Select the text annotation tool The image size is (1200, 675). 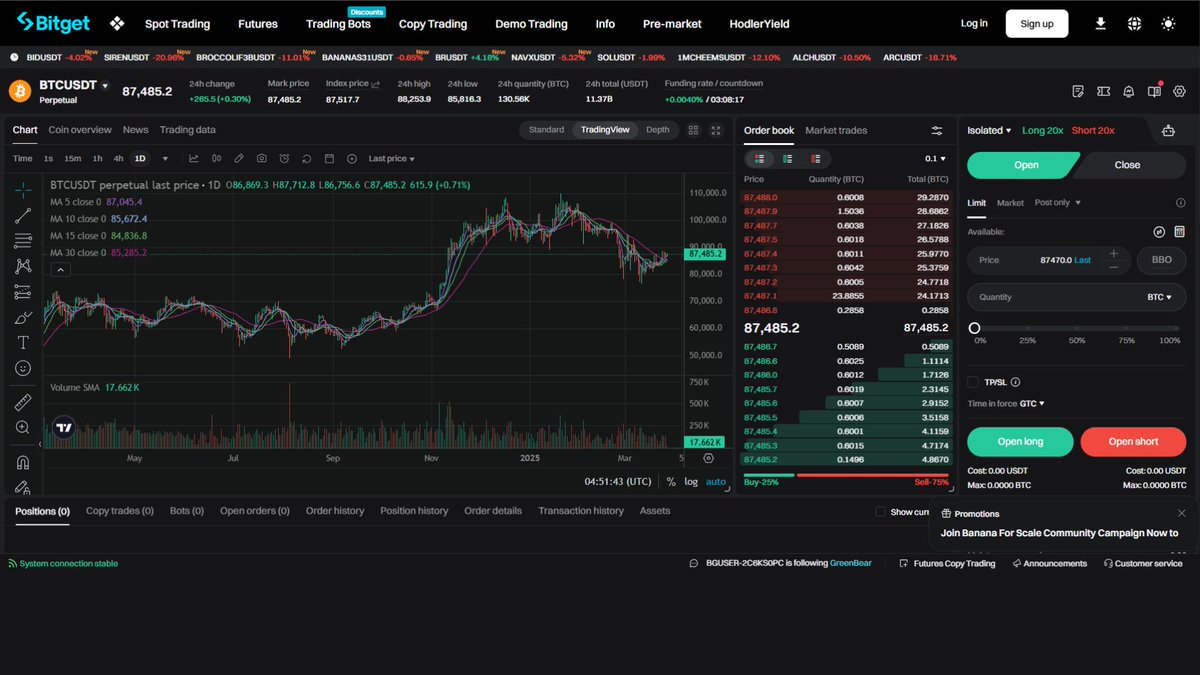pyautogui.click(x=23, y=343)
